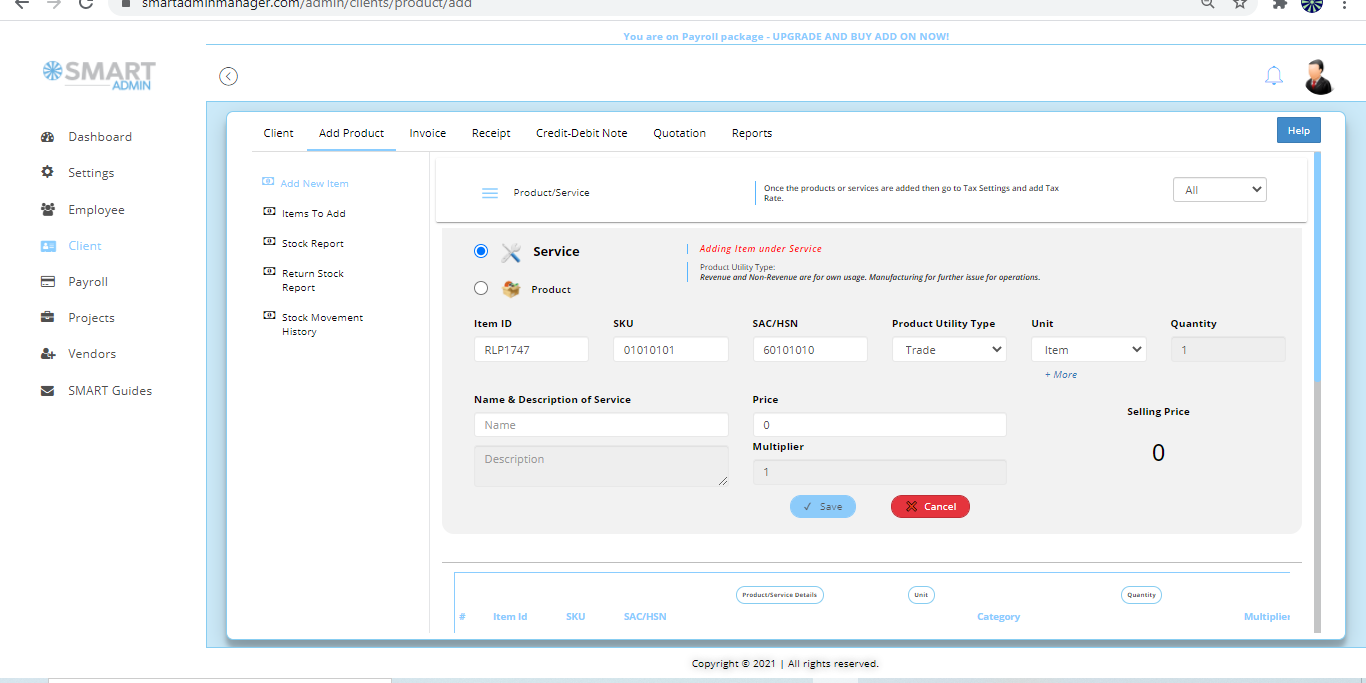Click the profile avatar picture
The image size is (1366, 683).
coord(1318,76)
